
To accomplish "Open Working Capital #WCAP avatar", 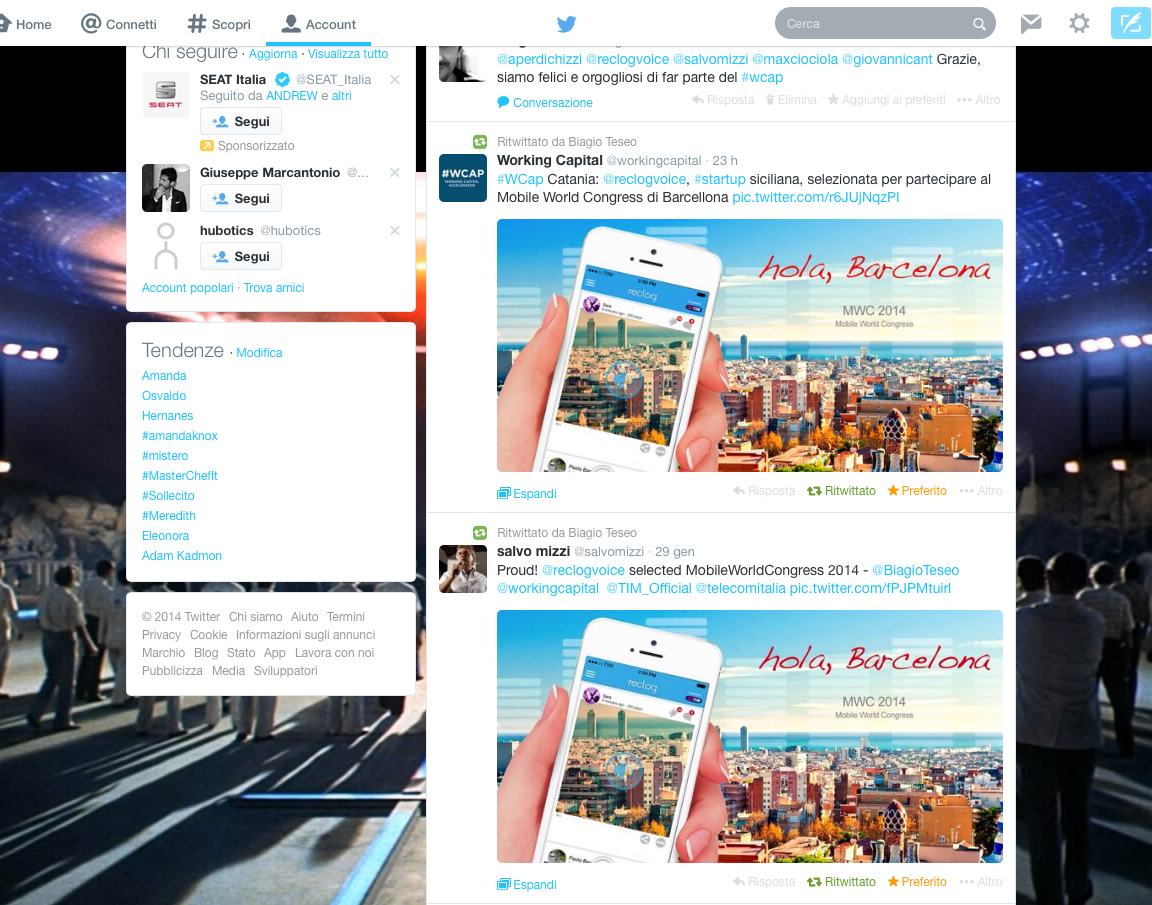I will tap(463, 178).
